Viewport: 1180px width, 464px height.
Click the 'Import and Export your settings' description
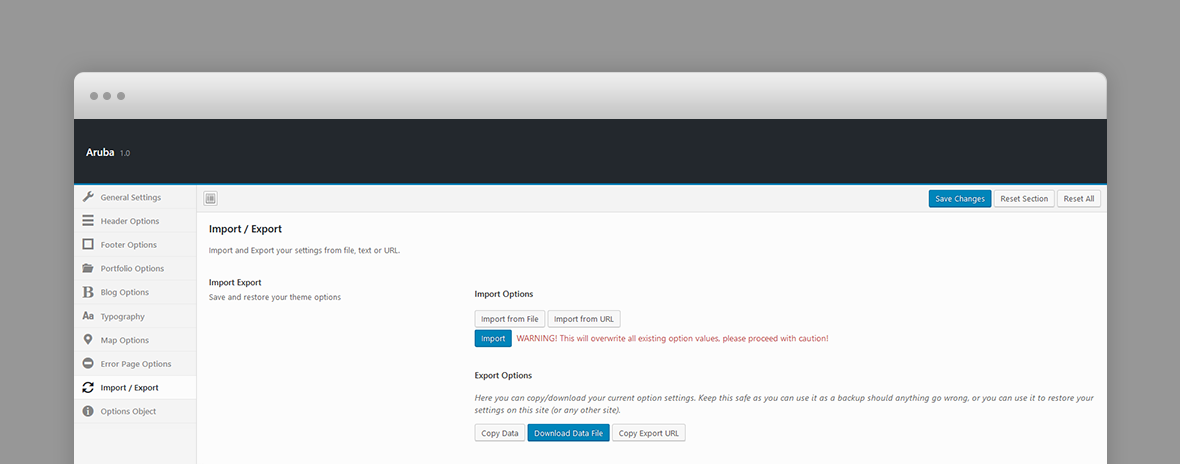coord(304,250)
